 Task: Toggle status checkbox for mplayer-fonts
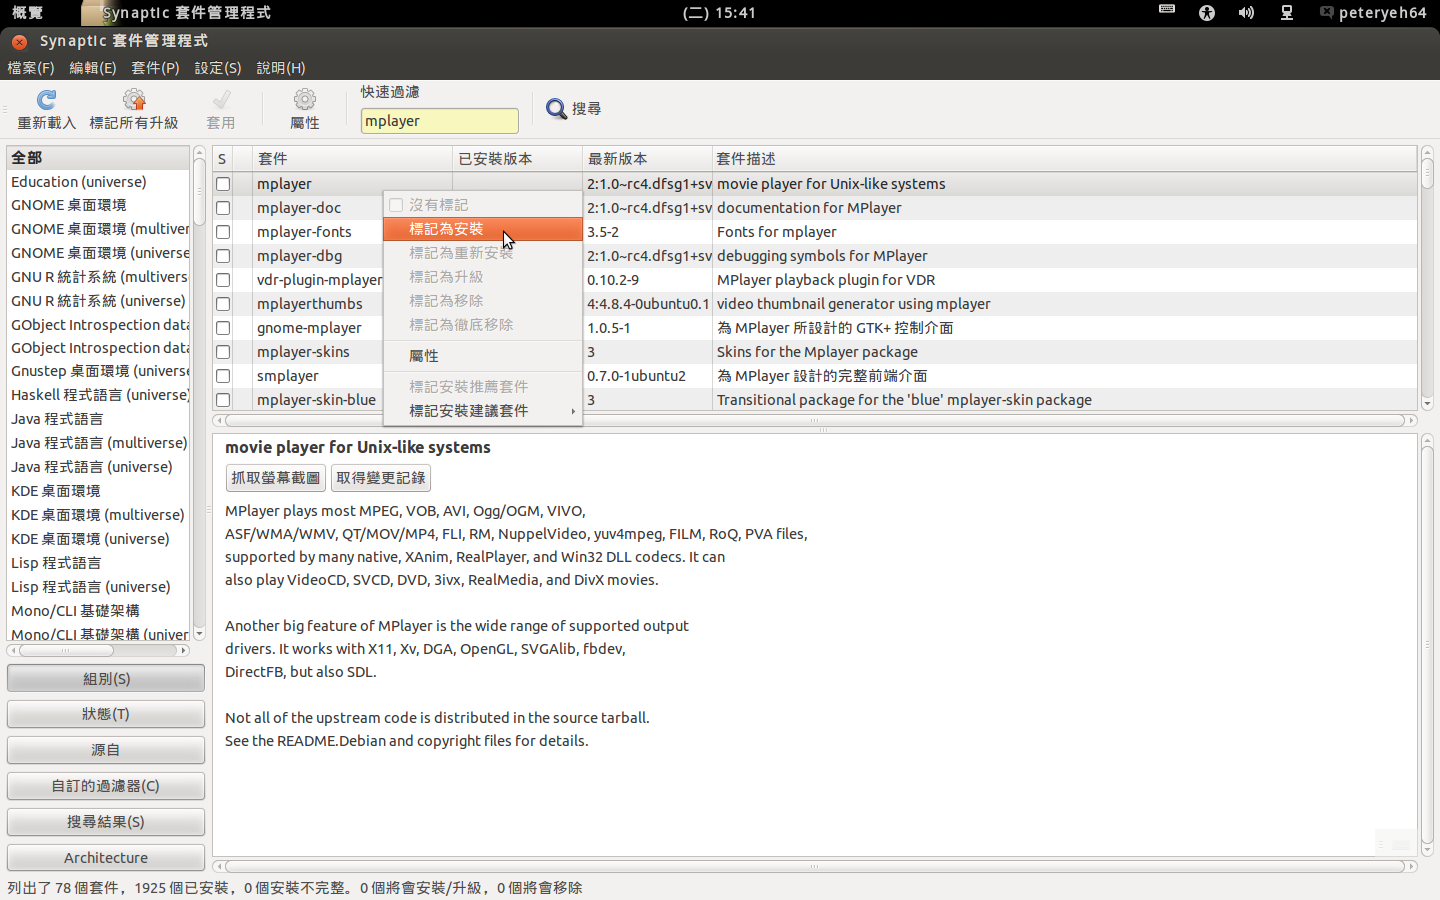click(223, 232)
